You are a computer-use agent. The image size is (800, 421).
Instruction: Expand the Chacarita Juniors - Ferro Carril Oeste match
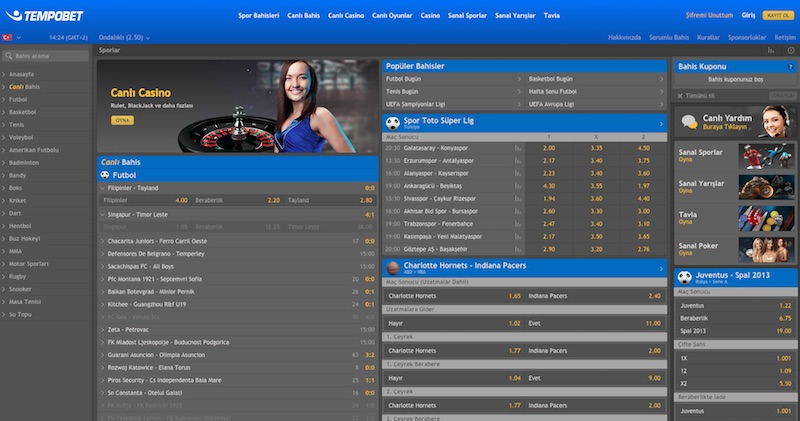click(238, 241)
